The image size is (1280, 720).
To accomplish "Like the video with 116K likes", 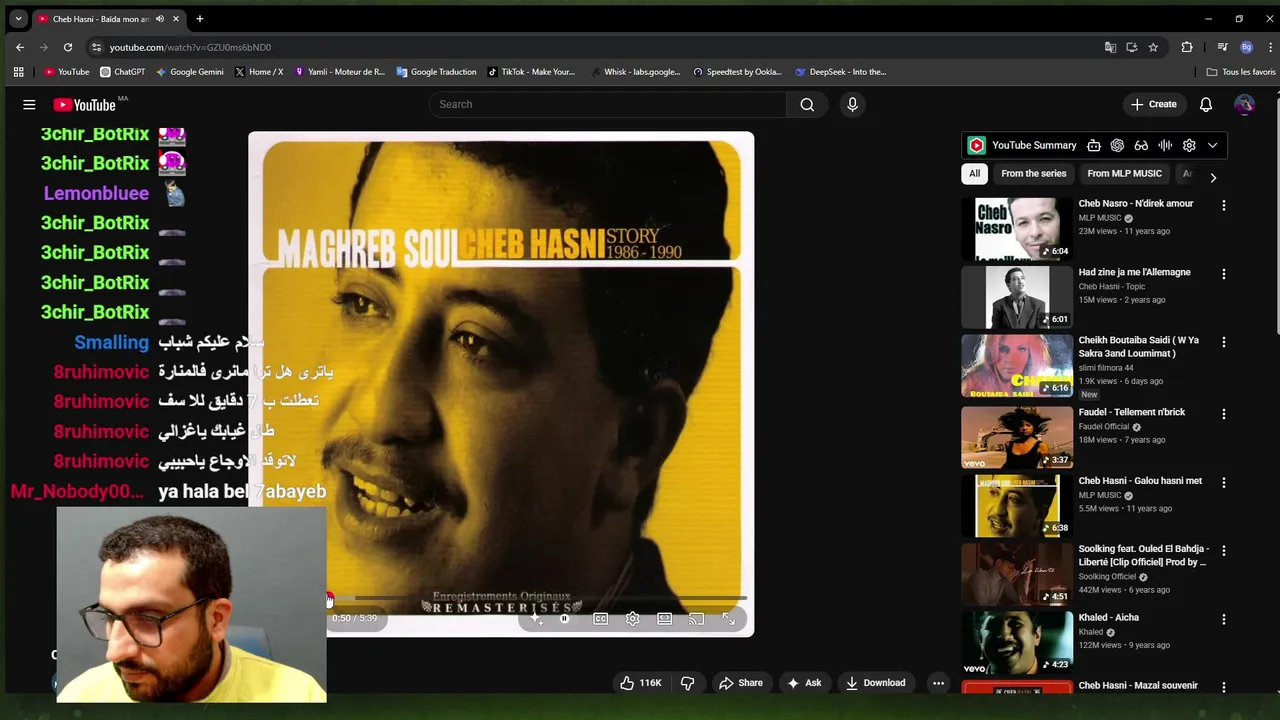I will [x=640, y=683].
